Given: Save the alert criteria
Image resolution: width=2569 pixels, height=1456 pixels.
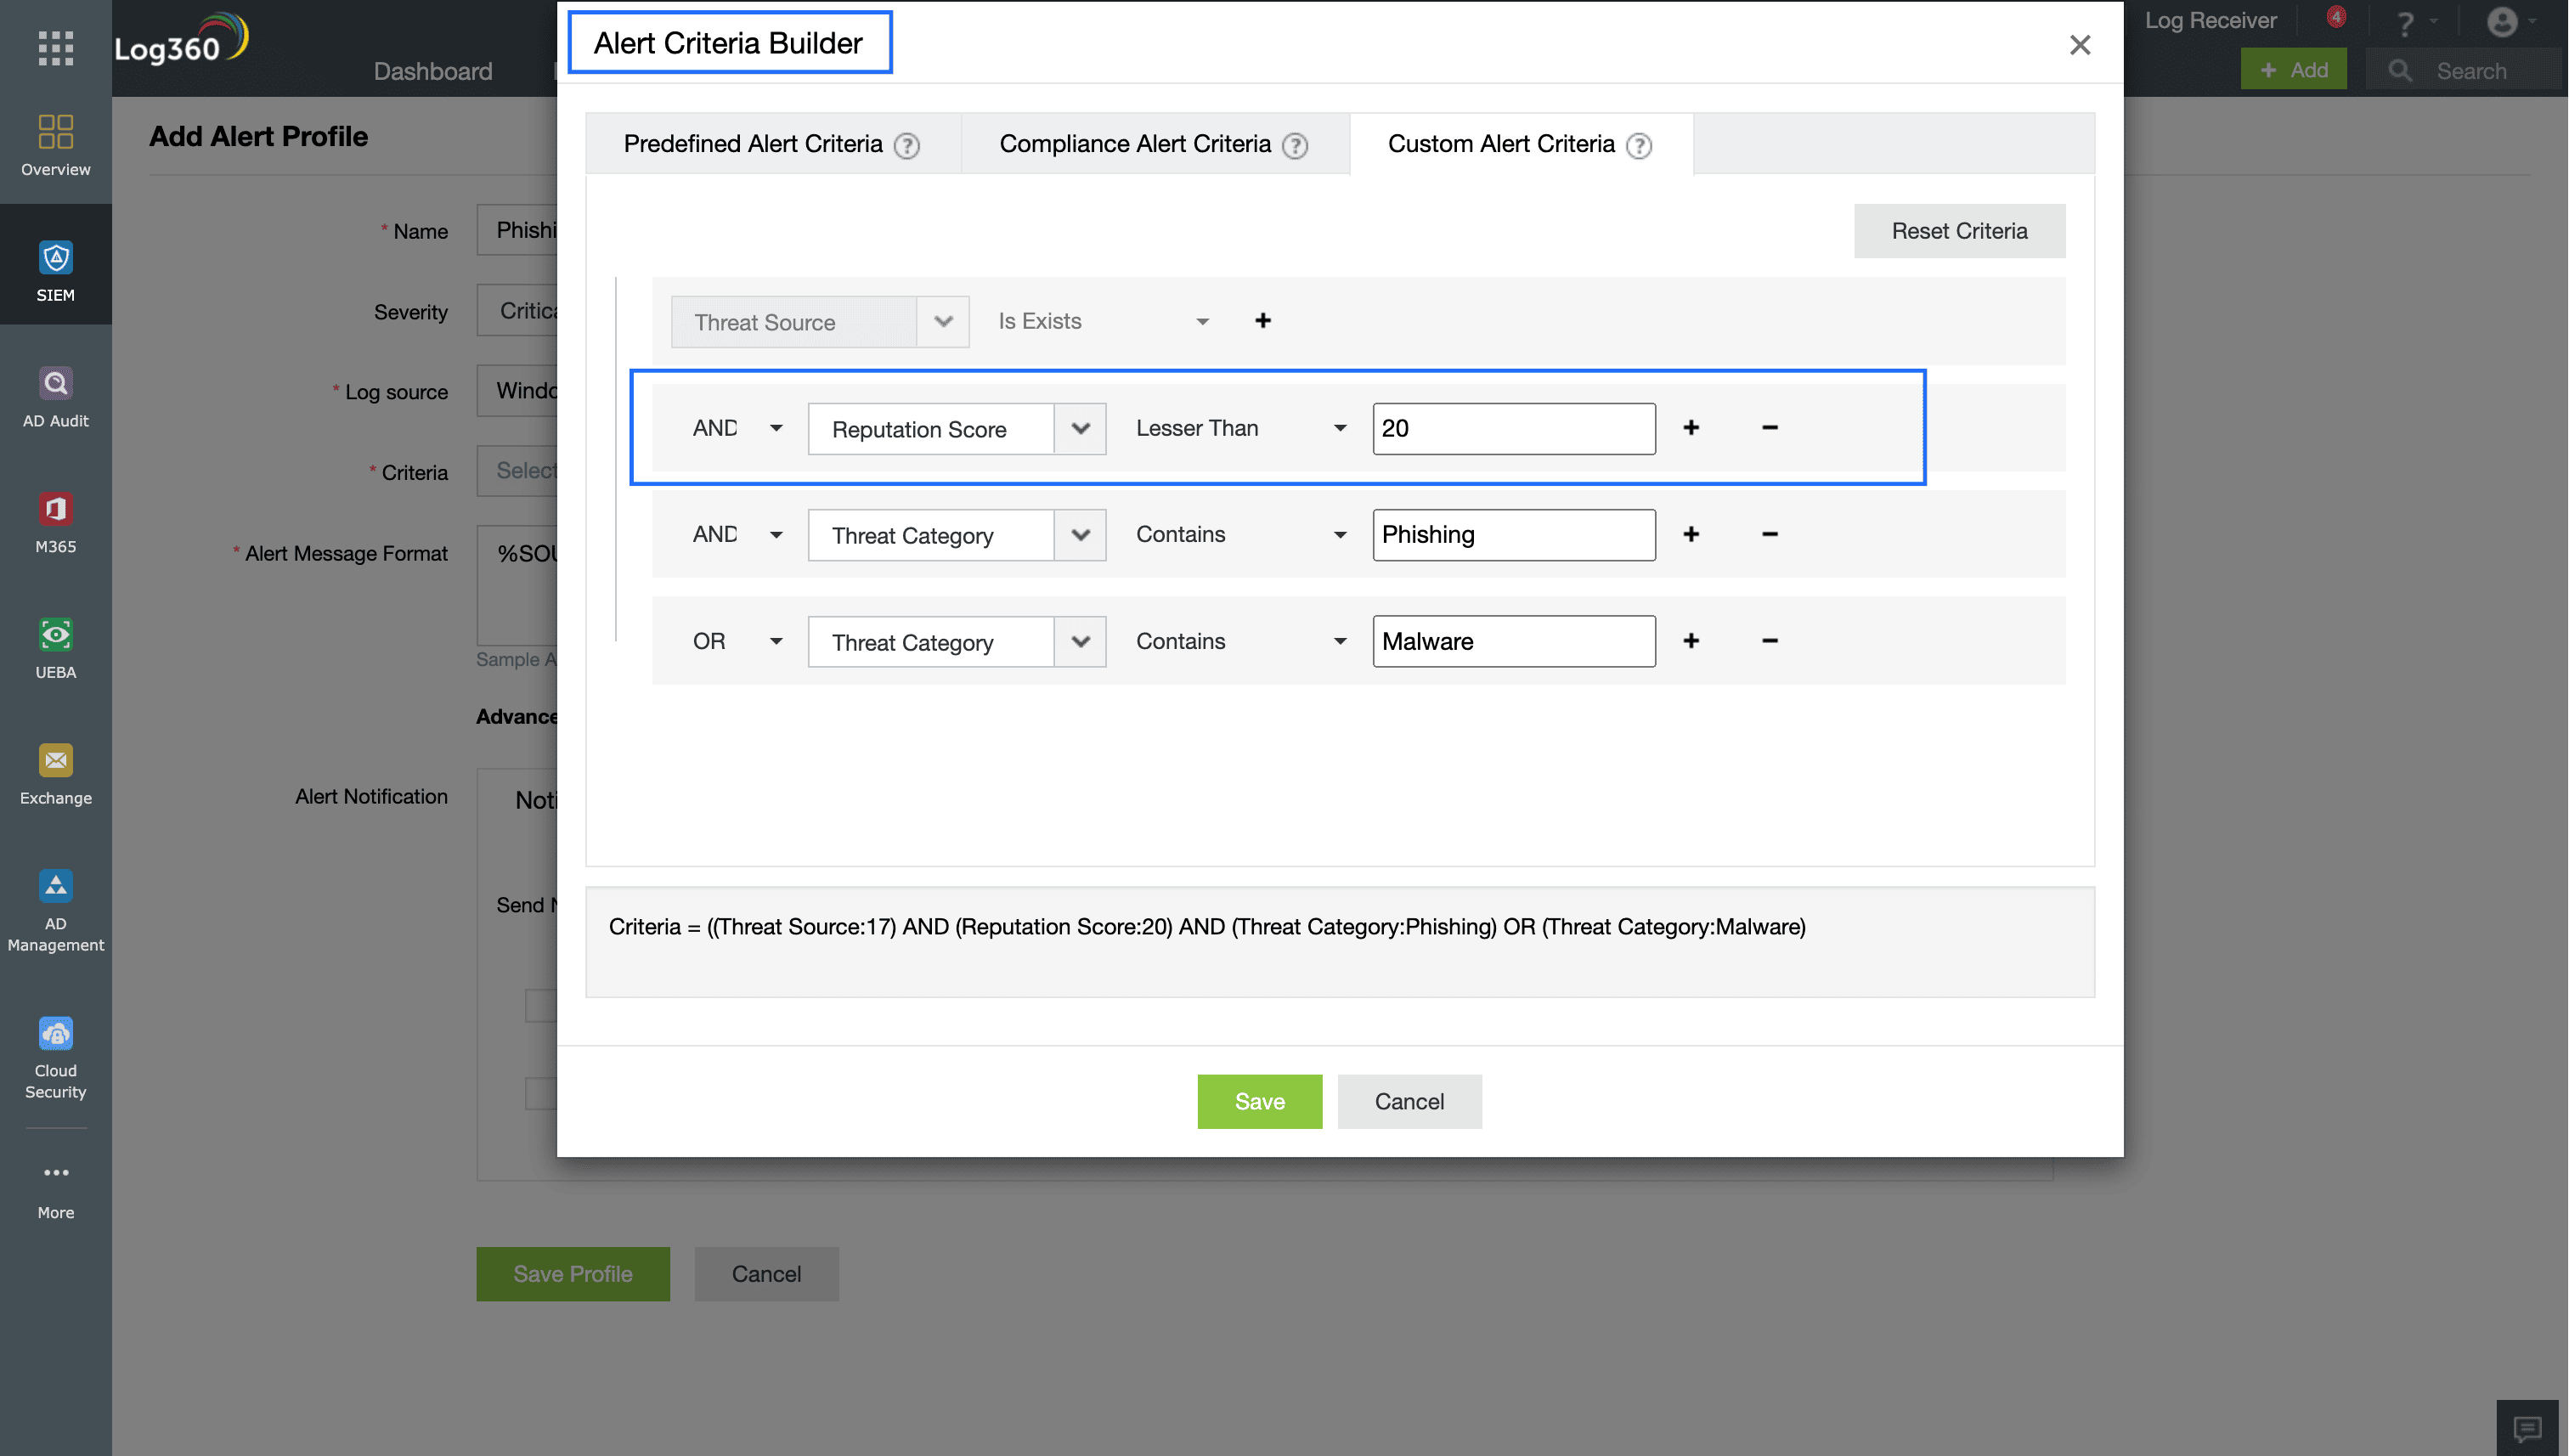Looking at the screenshot, I should [x=1259, y=1101].
